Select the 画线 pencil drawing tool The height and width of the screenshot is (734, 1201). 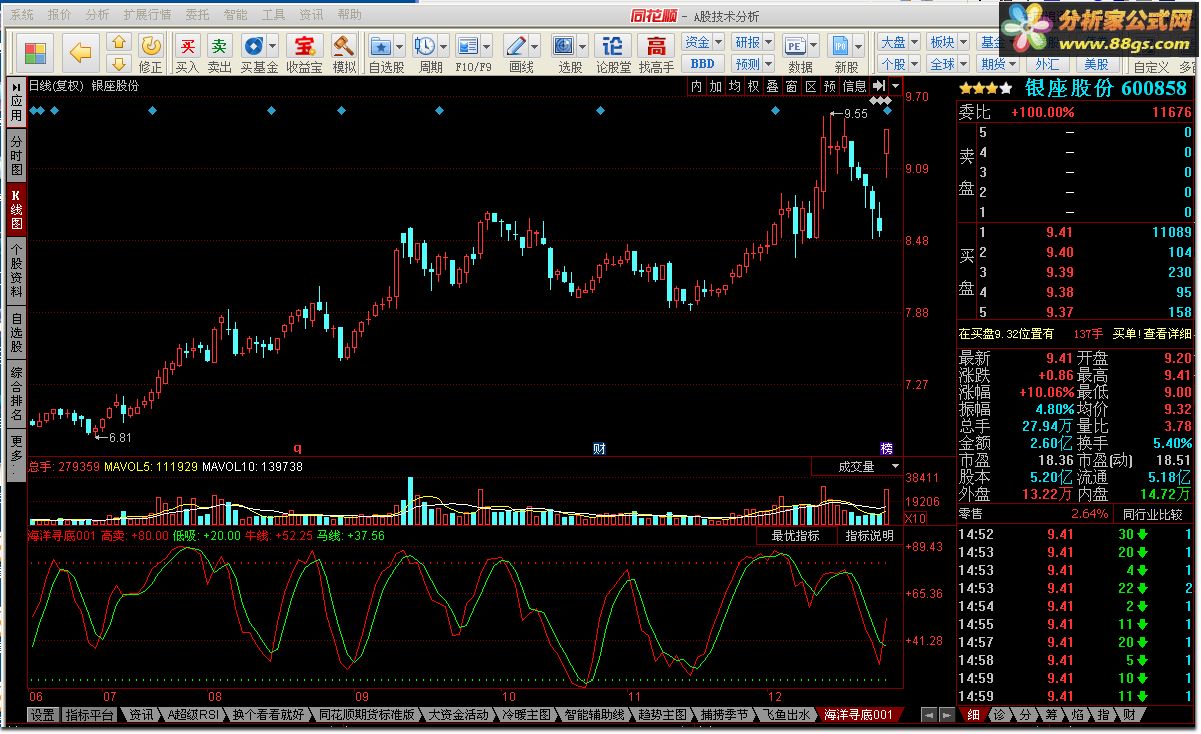tap(516, 46)
